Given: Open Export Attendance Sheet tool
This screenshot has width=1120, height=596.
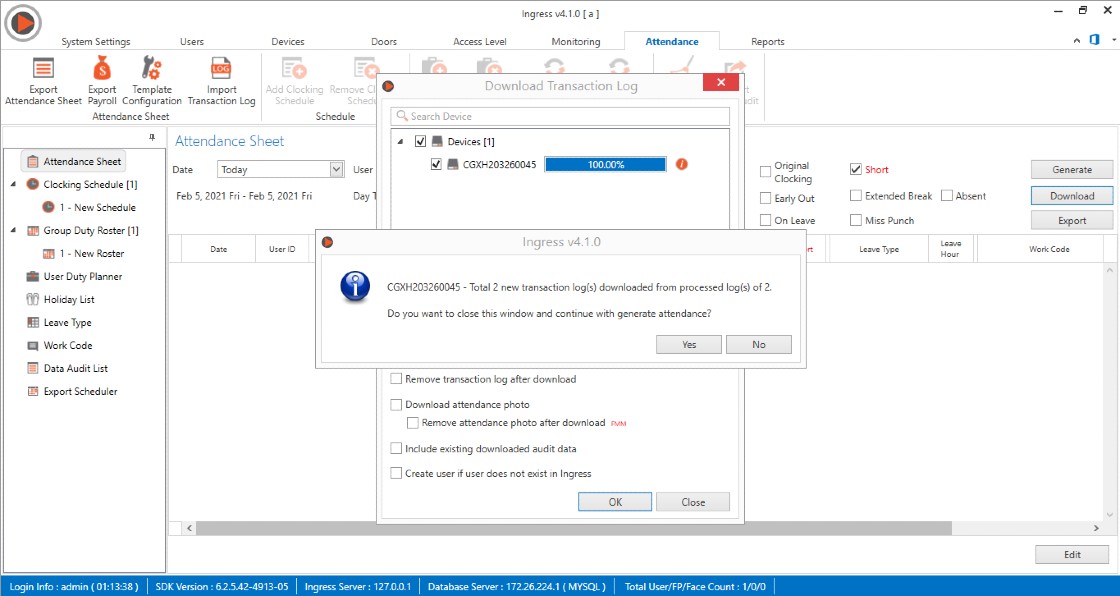Looking at the screenshot, I should (x=44, y=81).
